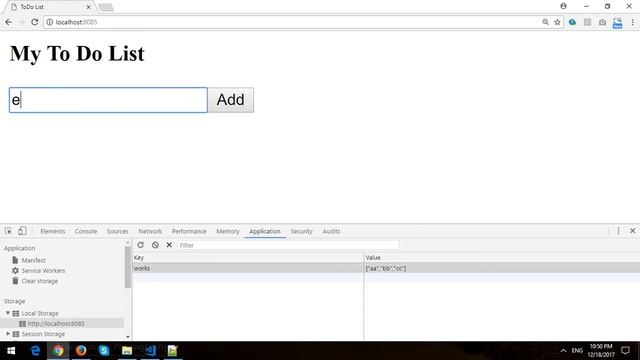Click the Value column header
The height and width of the screenshot is (360, 640).
502,258
